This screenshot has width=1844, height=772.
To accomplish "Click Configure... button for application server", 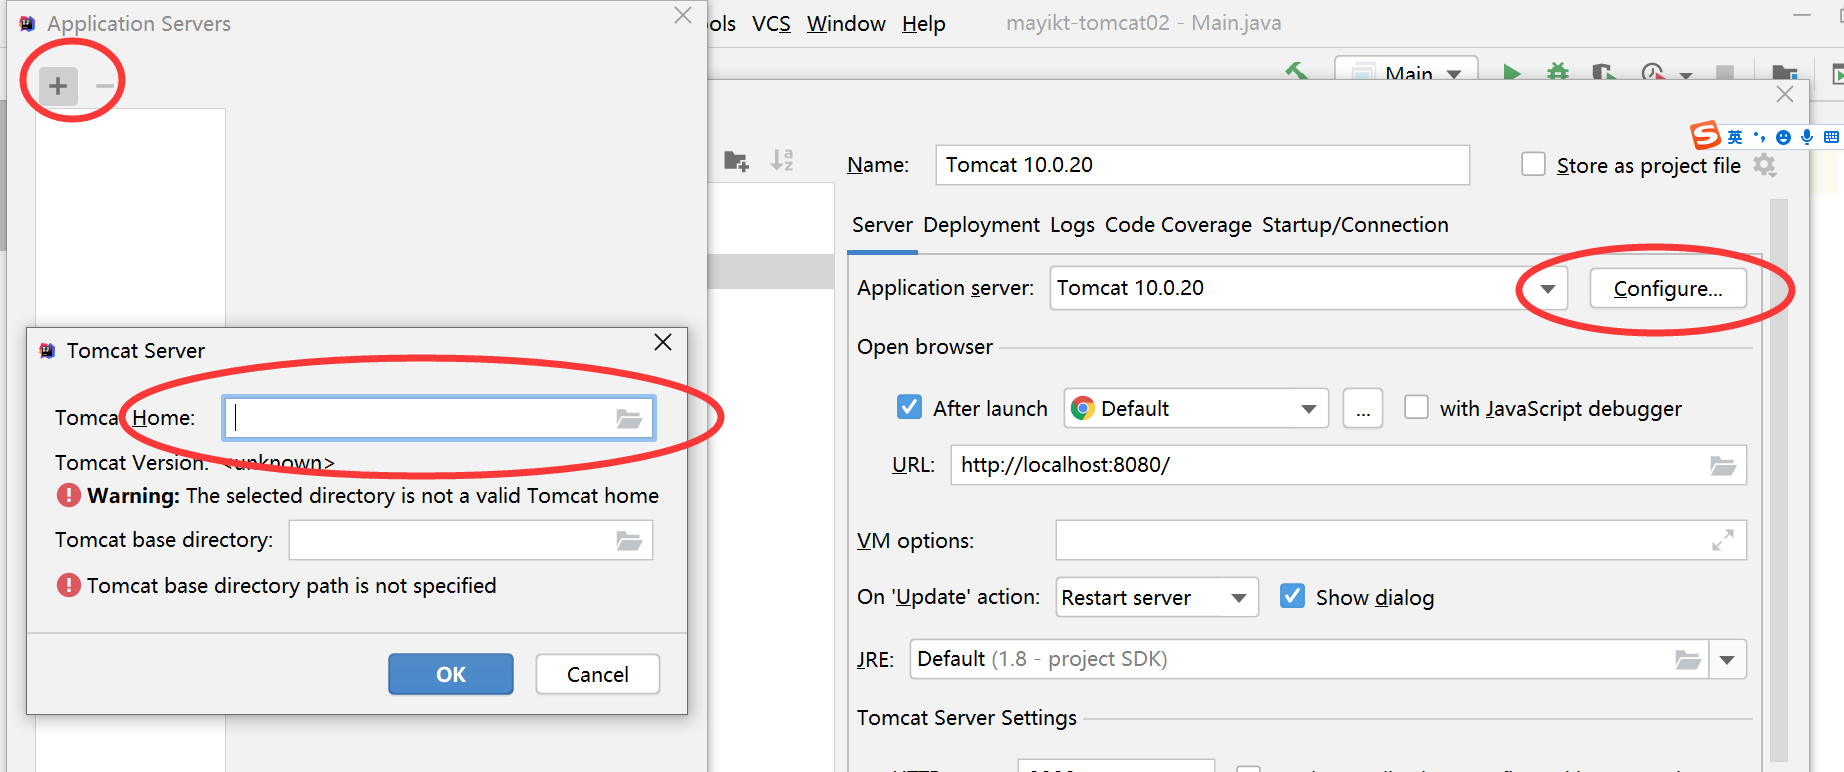I will [x=1668, y=289].
